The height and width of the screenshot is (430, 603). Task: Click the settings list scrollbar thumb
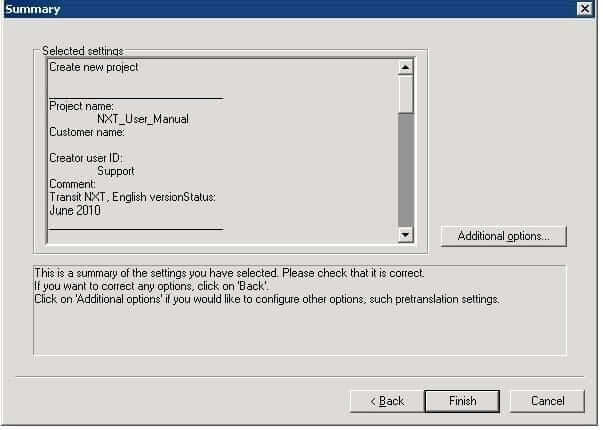tap(405, 94)
